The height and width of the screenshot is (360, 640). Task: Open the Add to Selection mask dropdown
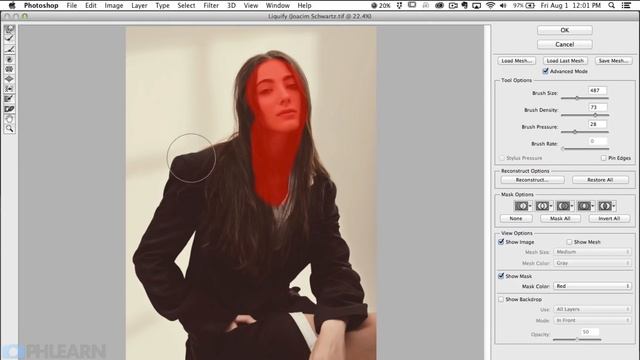[544, 206]
